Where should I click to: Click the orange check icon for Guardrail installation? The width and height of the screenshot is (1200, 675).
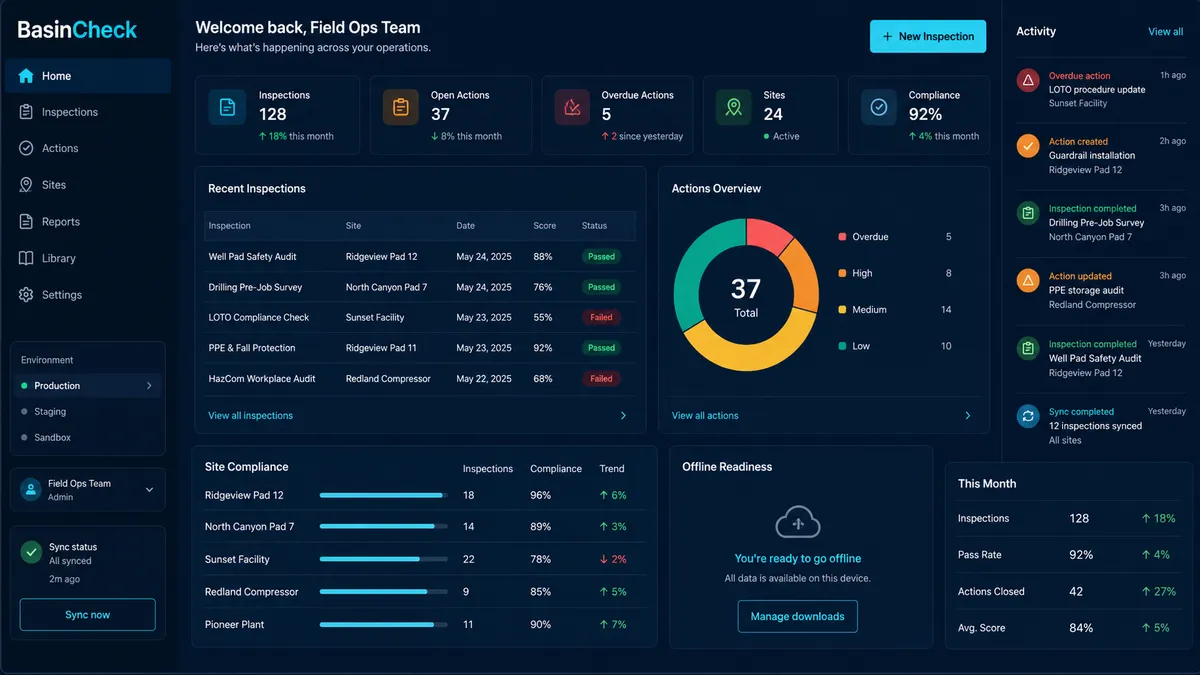coord(1028,146)
